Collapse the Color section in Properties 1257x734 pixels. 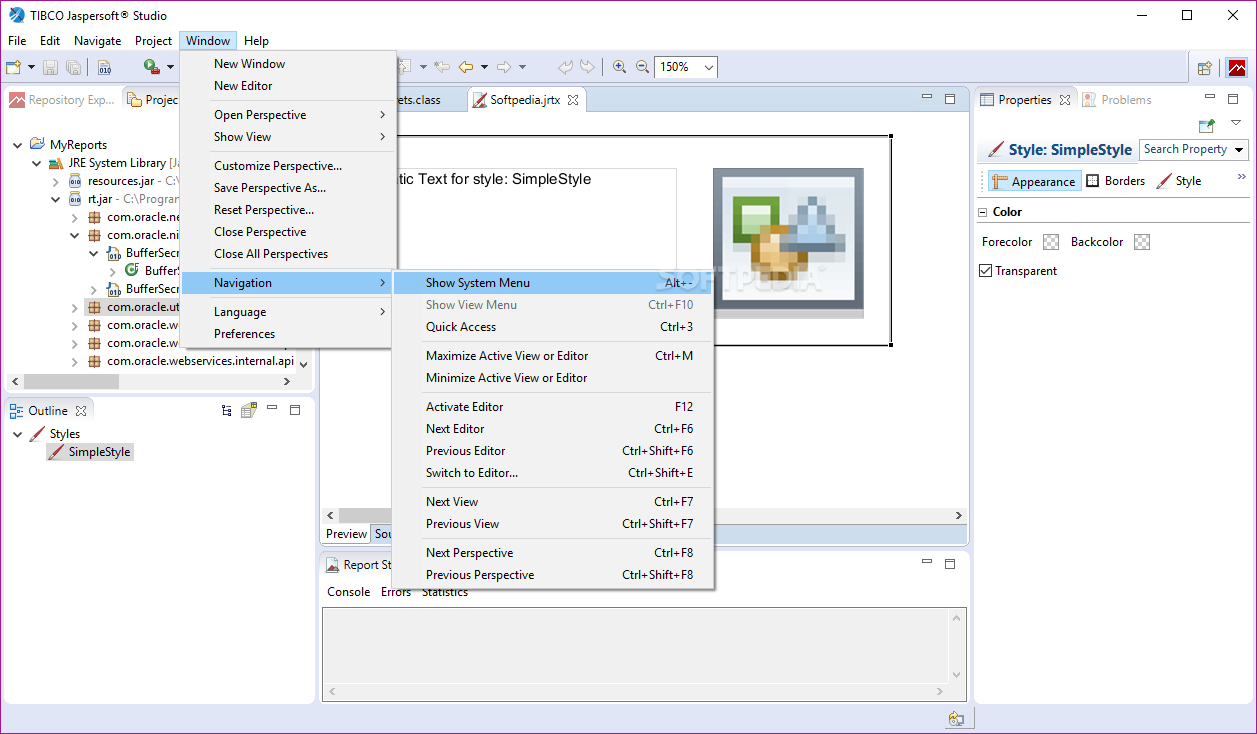pos(982,212)
